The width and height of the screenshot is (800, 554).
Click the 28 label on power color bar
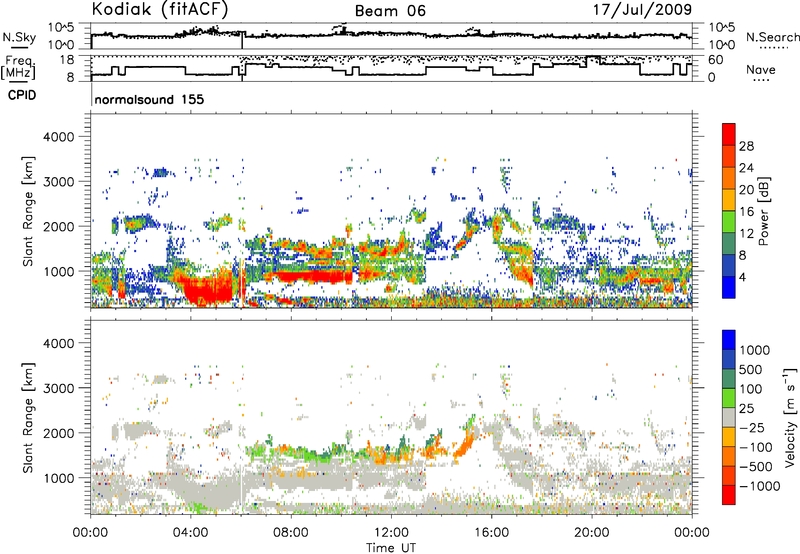point(746,146)
